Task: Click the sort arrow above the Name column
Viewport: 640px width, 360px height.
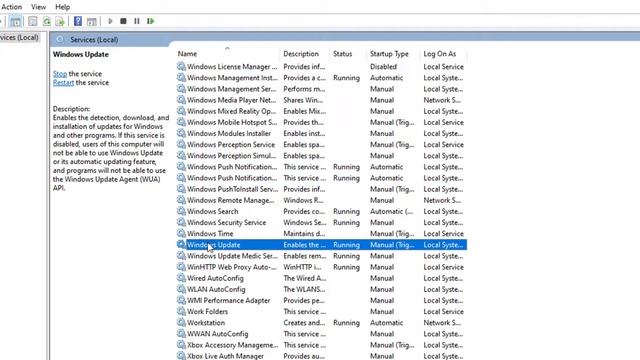Action: point(227,48)
